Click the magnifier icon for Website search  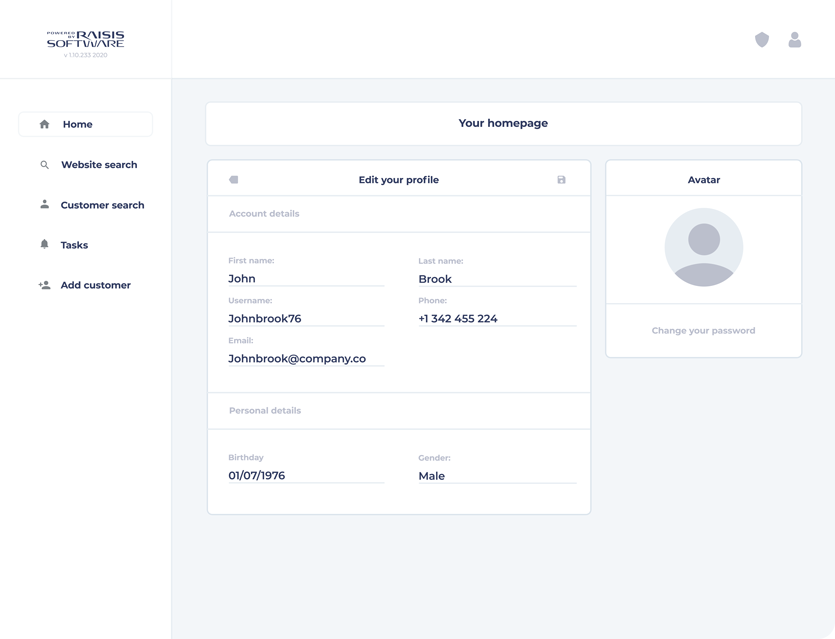tap(44, 165)
